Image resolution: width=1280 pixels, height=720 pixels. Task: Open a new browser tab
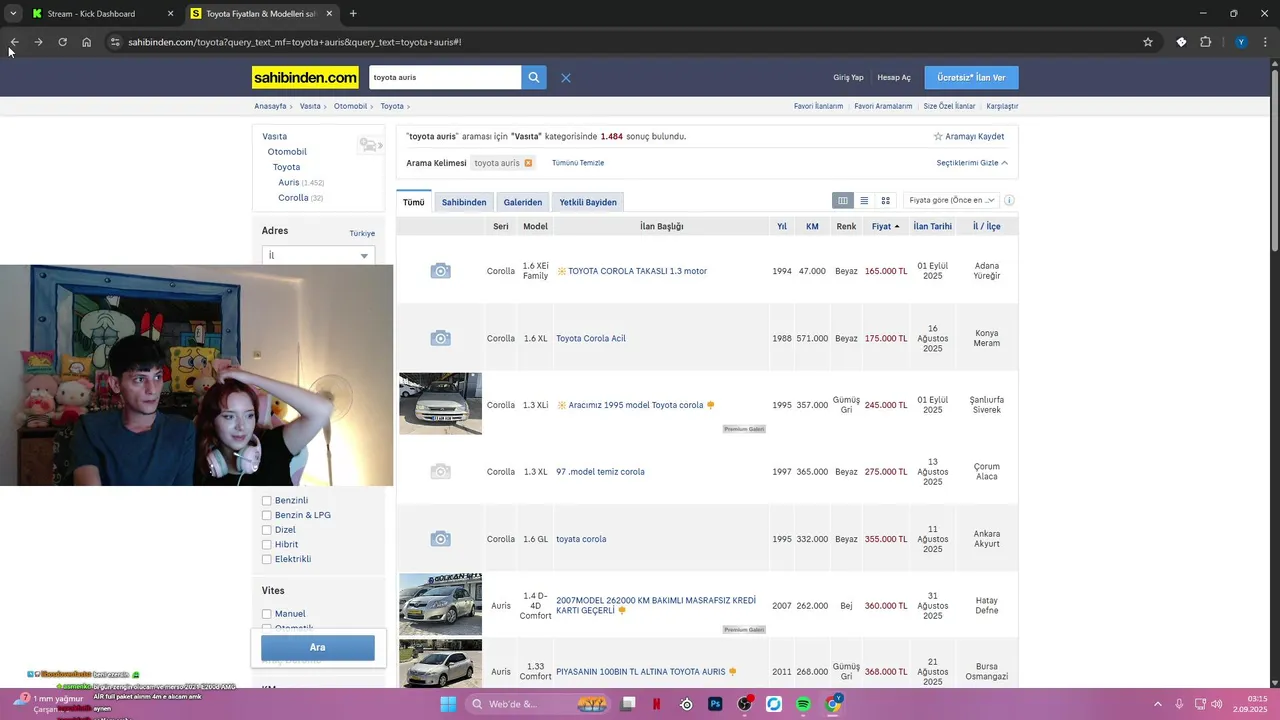pos(353,14)
